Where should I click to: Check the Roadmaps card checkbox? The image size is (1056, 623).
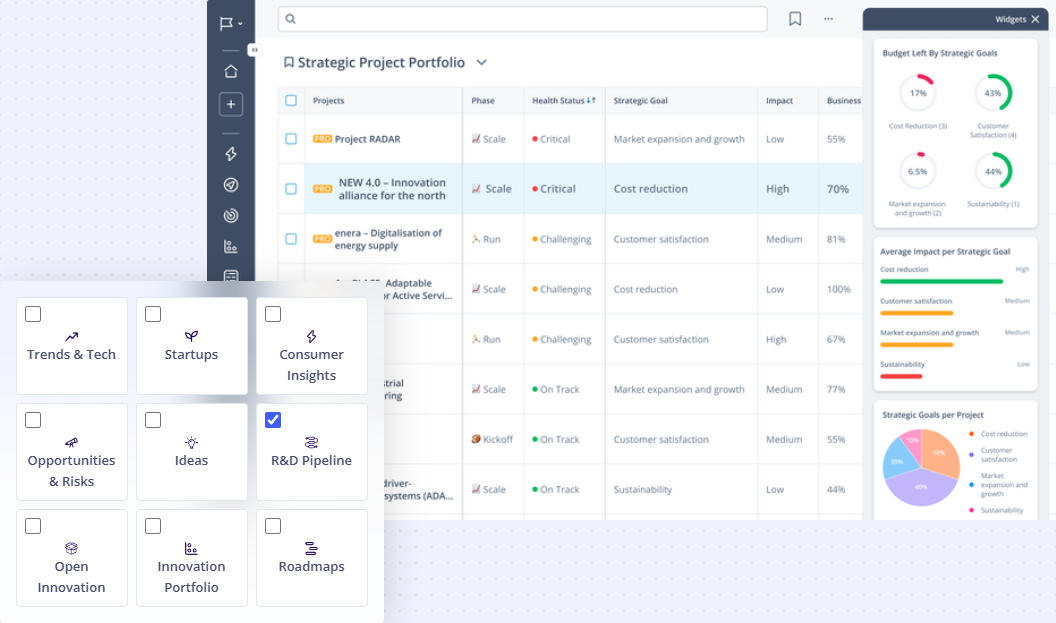[273, 526]
